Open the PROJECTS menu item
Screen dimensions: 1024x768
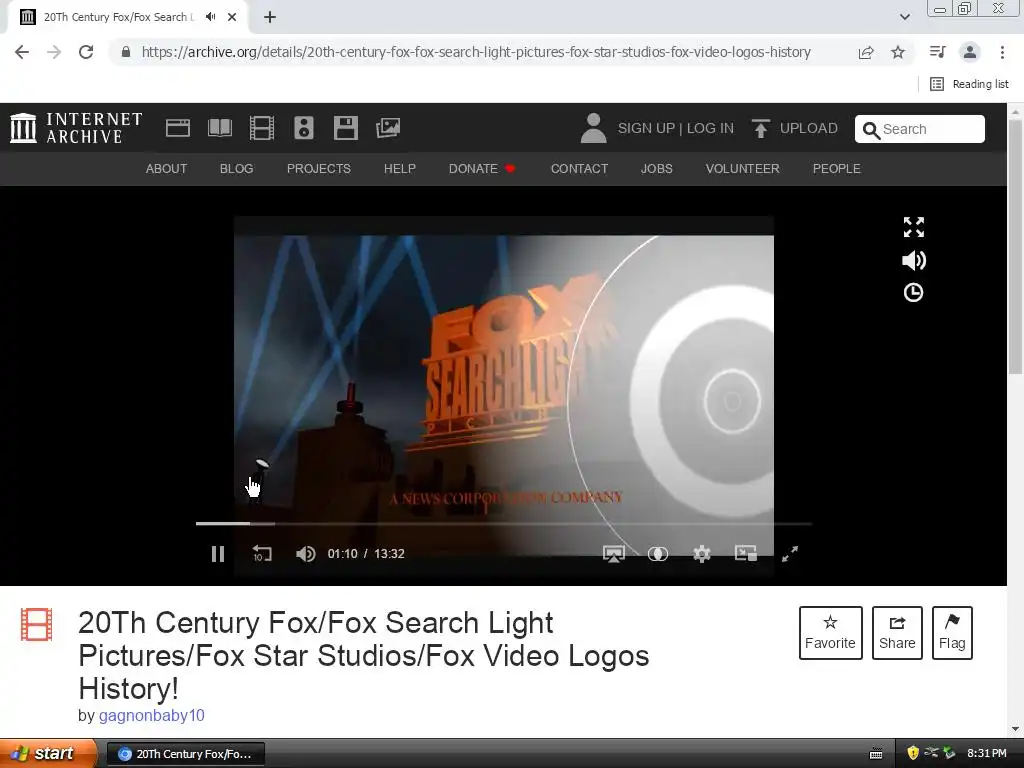pos(319,168)
